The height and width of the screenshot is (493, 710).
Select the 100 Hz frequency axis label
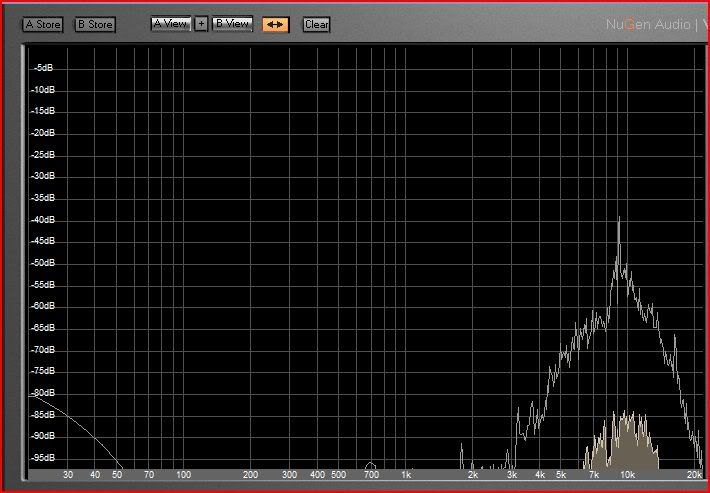pos(183,475)
